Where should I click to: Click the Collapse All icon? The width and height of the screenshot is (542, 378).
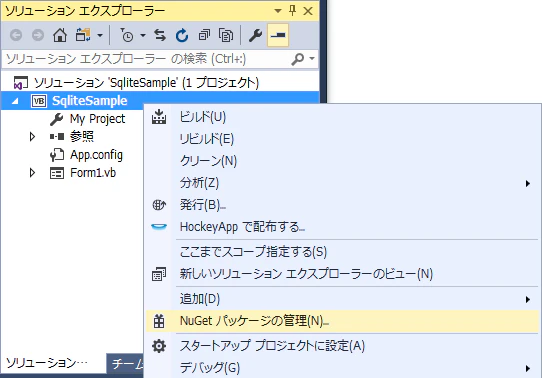tap(204, 35)
